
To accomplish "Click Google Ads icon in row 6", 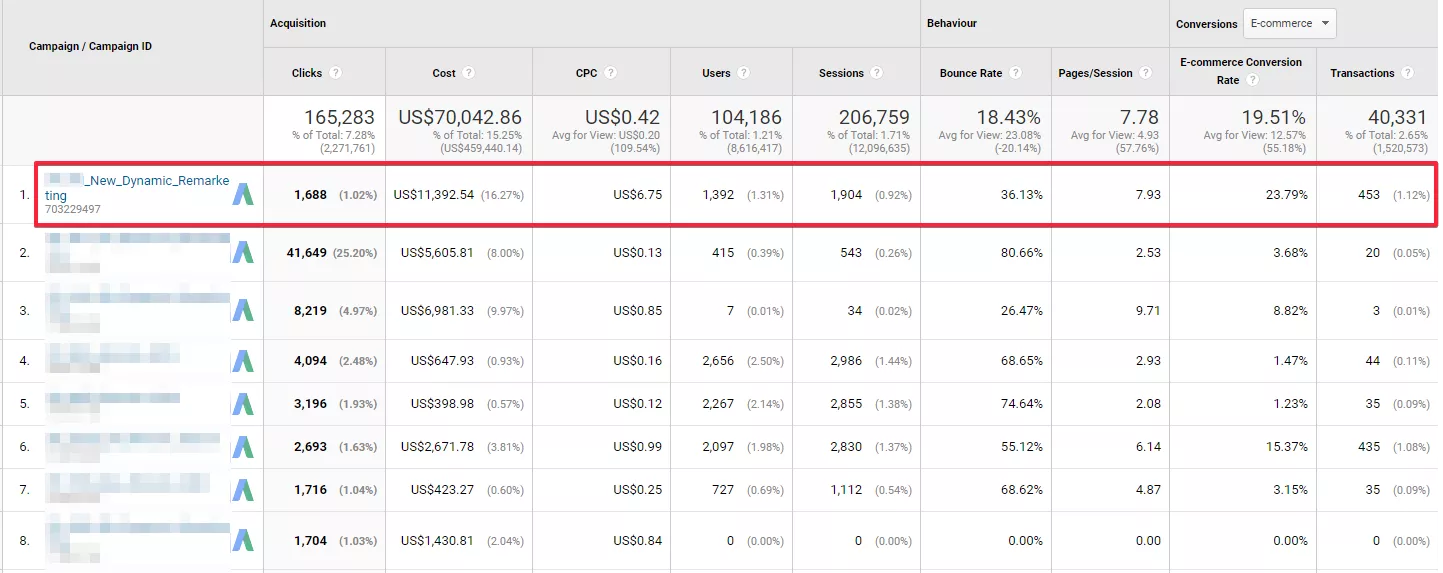I will (x=243, y=447).
